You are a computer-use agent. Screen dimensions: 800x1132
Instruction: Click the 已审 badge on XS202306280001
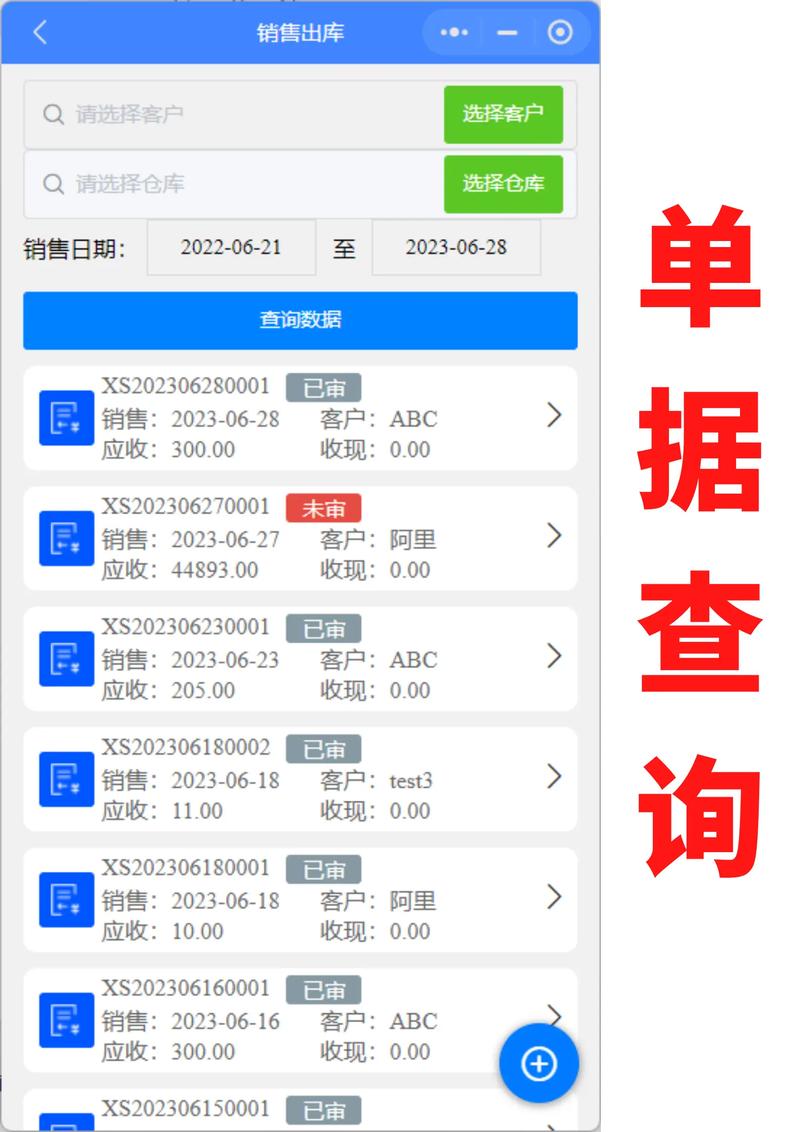[x=323, y=388]
